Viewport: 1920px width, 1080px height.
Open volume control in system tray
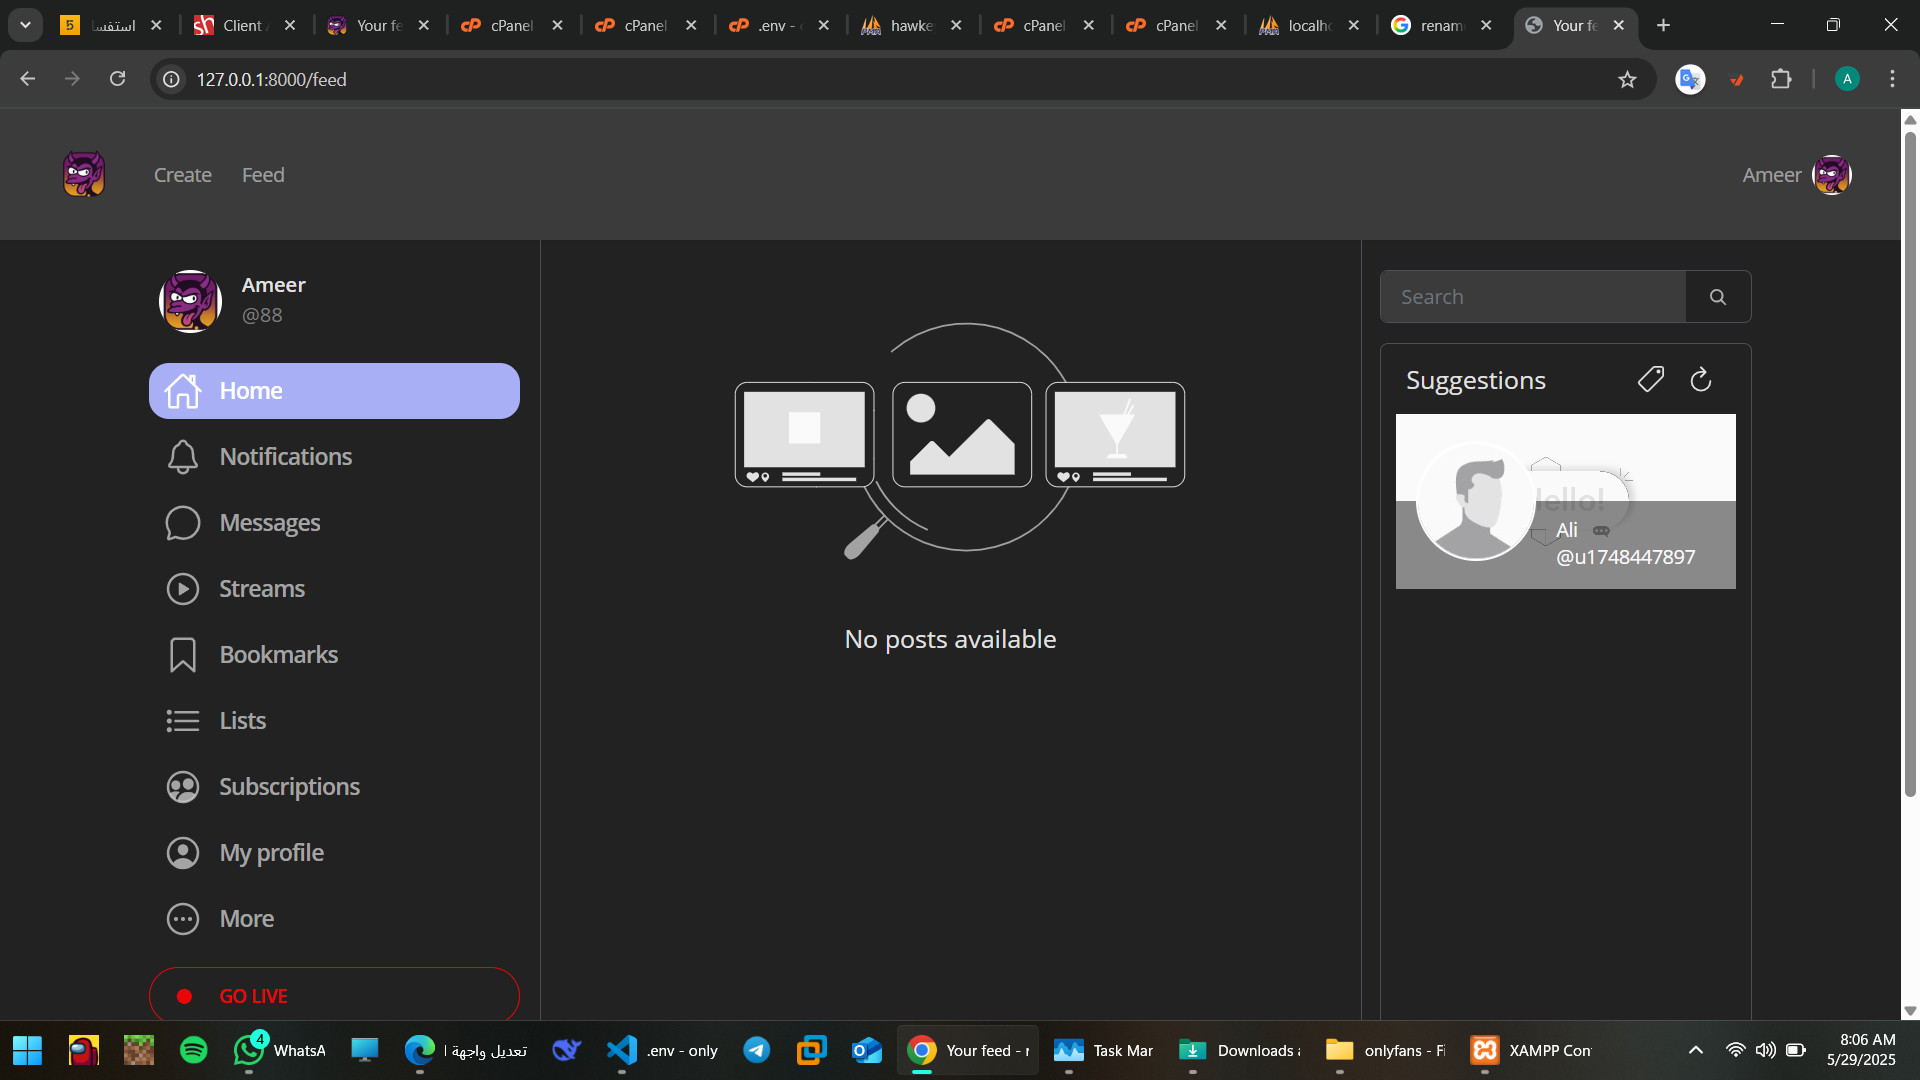click(1766, 1050)
